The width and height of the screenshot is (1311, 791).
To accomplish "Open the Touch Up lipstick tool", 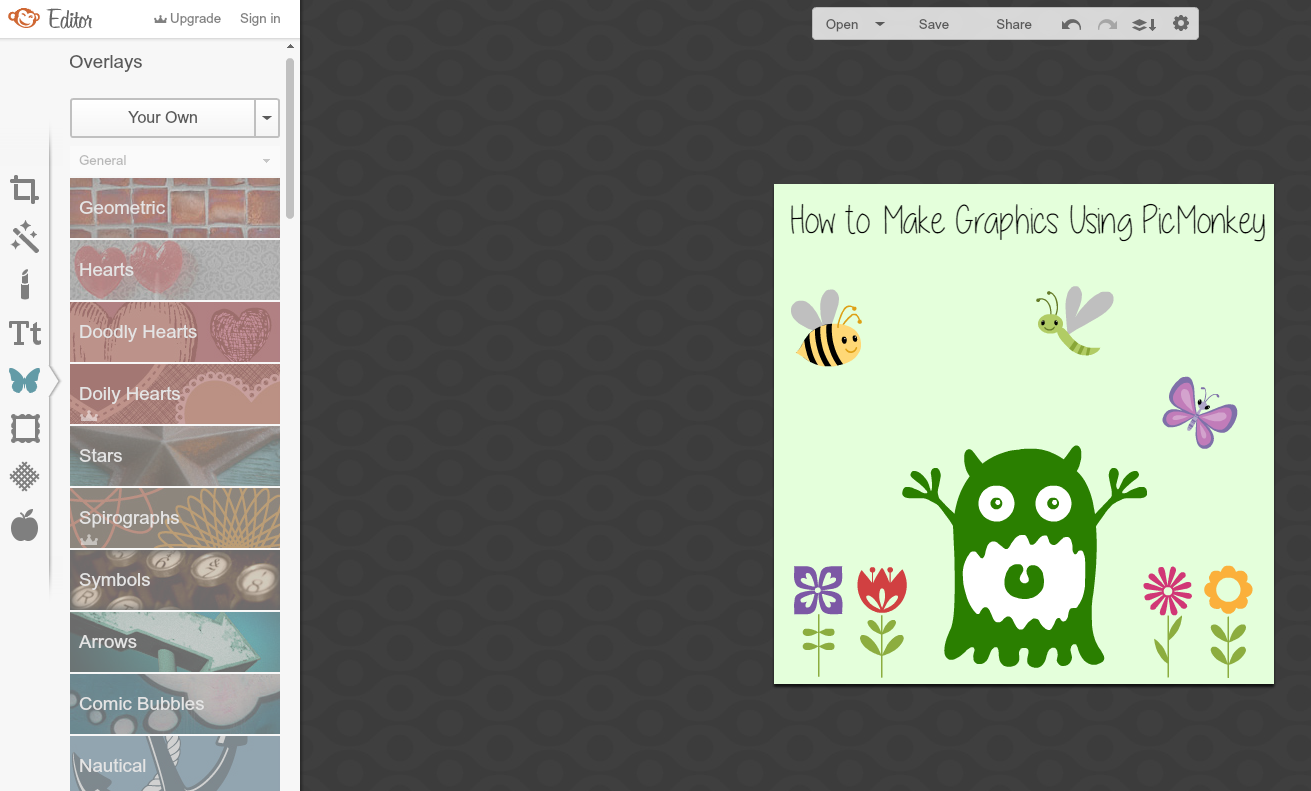I will point(25,285).
